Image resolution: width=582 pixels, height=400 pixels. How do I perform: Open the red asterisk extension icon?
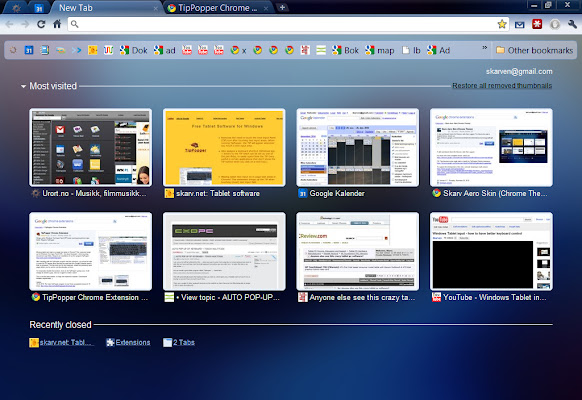[x=537, y=24]
